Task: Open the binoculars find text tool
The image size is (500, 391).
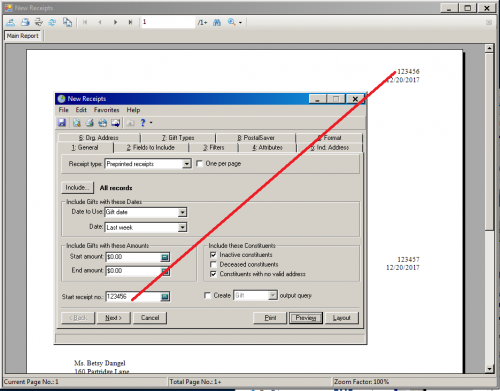Action: (x=217, y=22)
